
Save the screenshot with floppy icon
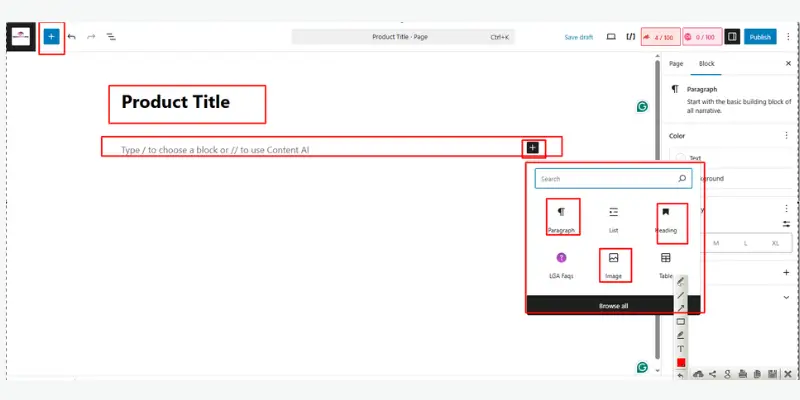point(772,374)
